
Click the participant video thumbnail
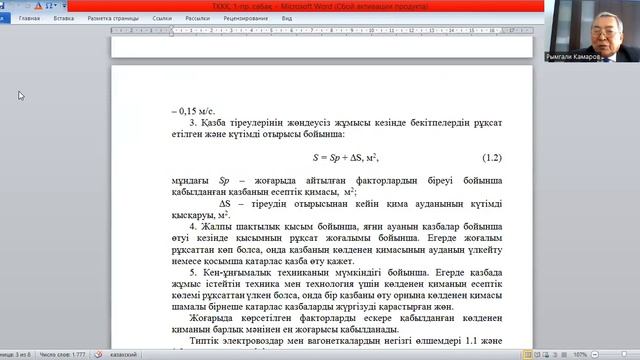[592, 31]
